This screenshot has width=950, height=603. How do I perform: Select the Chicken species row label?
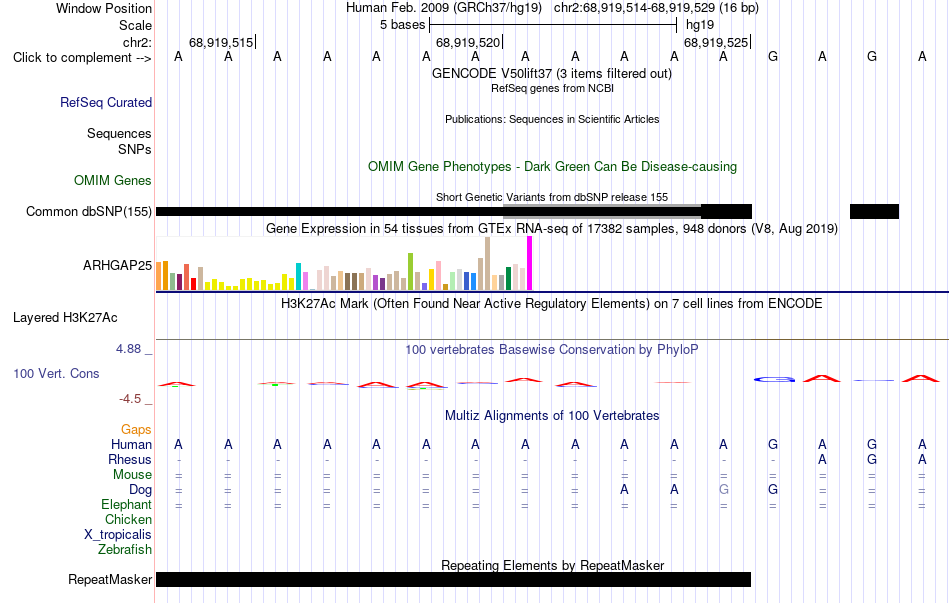pos(128,519)
